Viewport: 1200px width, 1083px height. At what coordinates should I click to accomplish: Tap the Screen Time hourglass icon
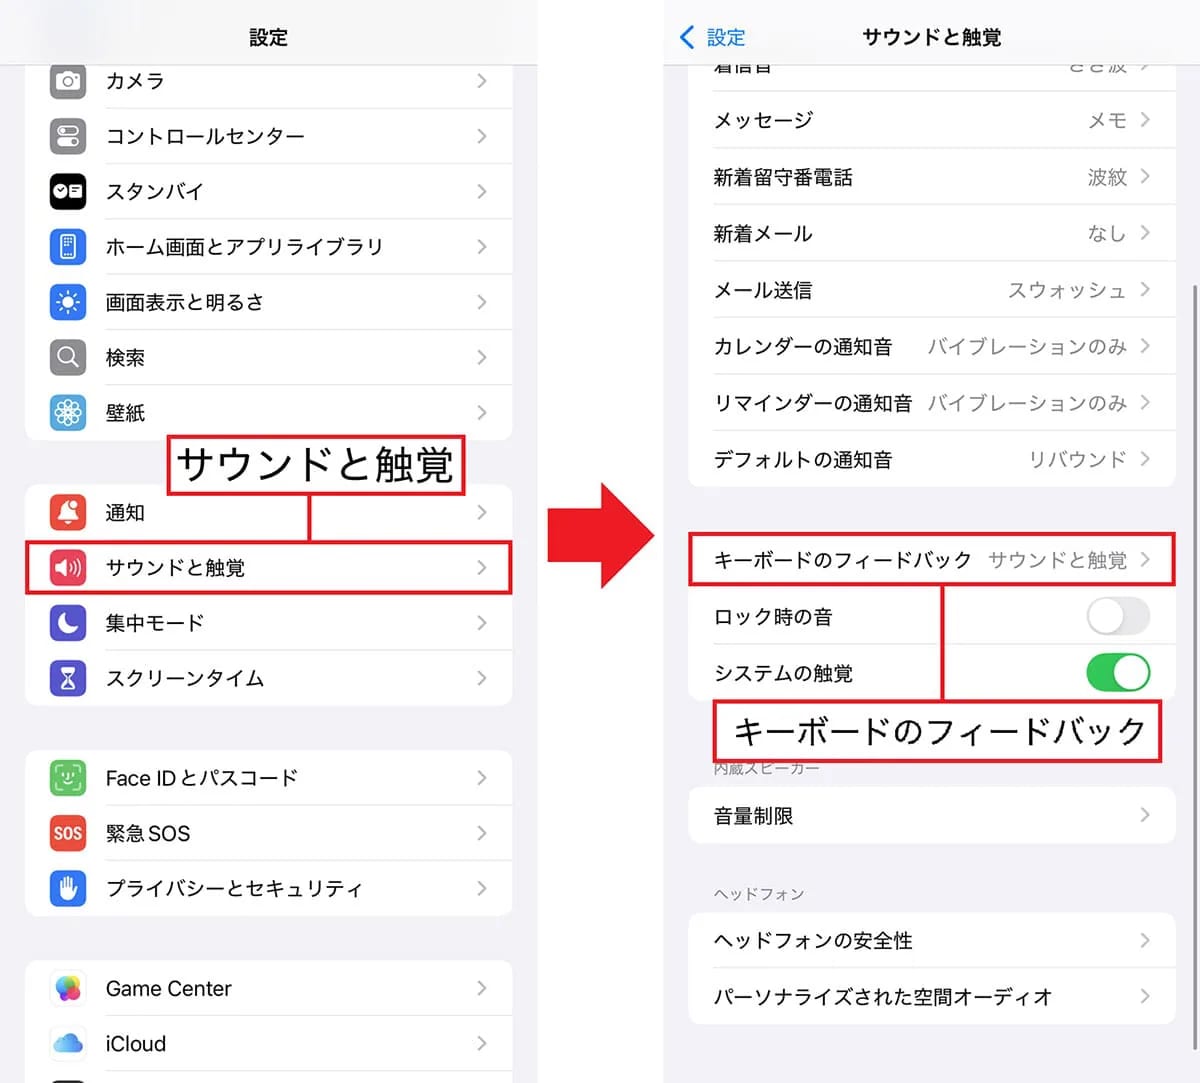pyautogui.click(x=68, y=678)
